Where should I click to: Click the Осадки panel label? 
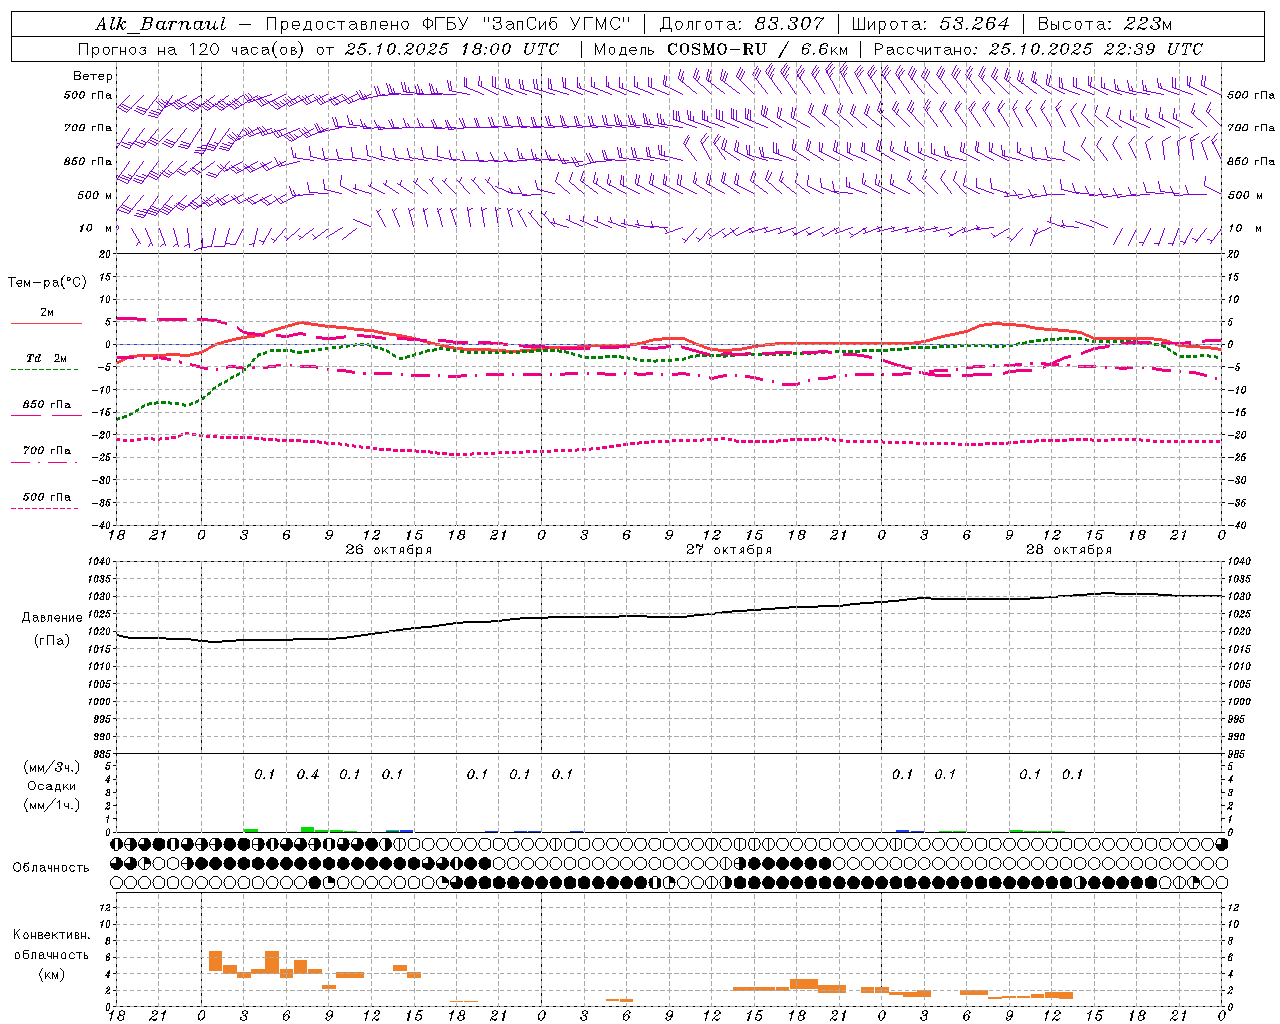tap(51, 786)
